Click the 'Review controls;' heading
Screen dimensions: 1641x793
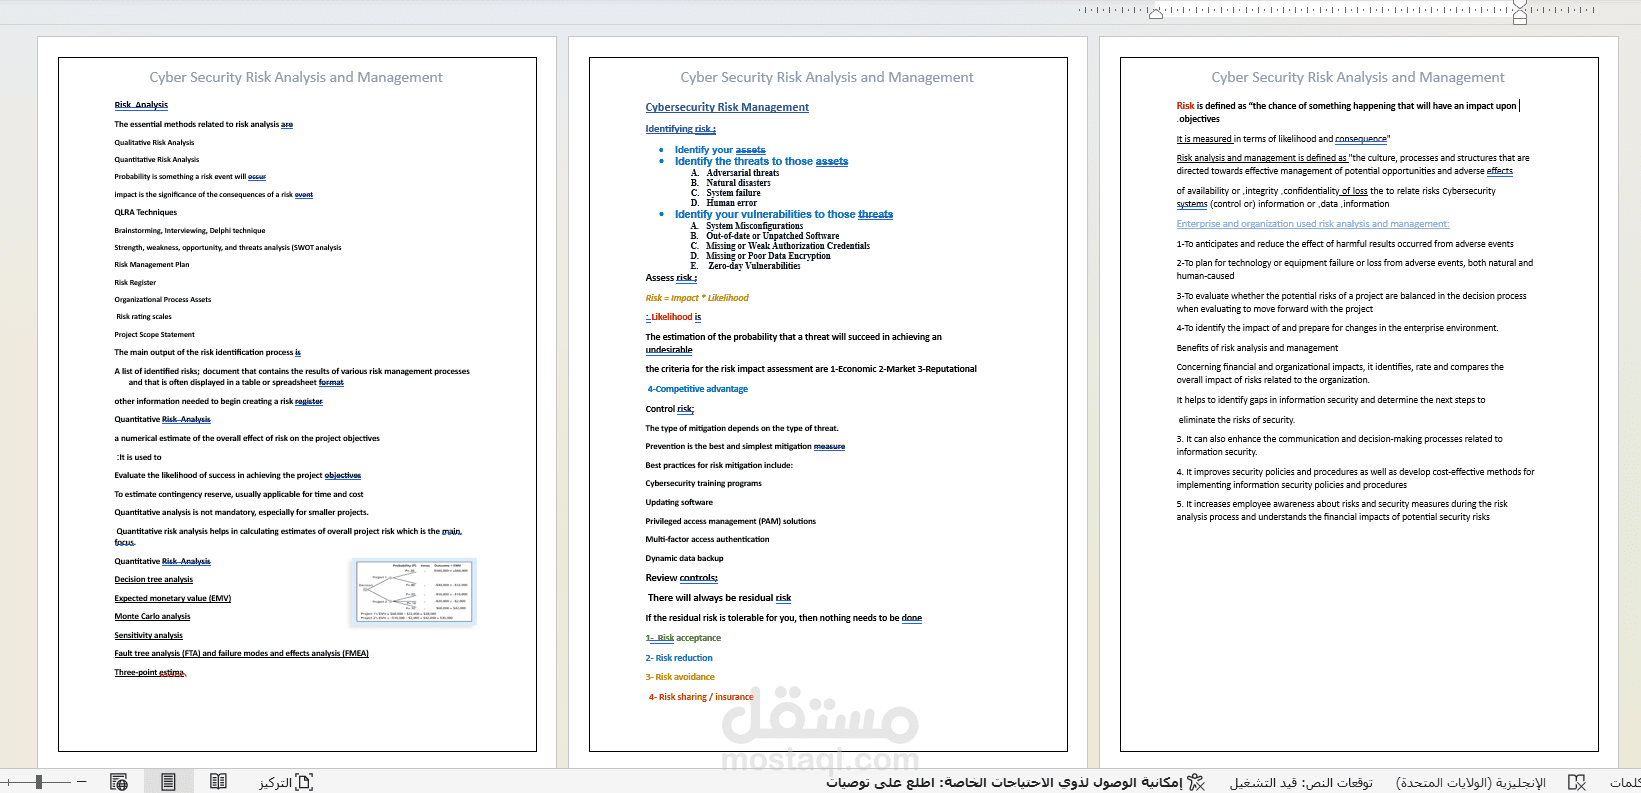[681, 578]
